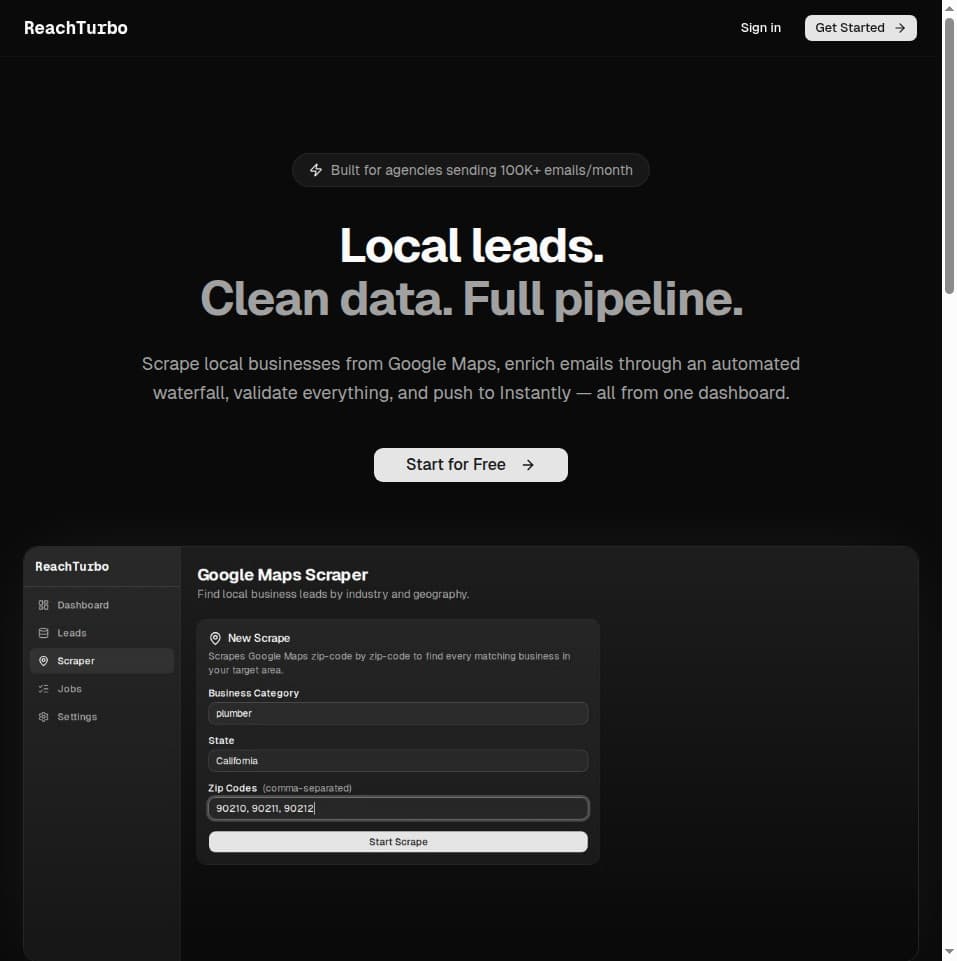This screenshot has height=961, width=957.
Task: Click the ReachTurbo sidebar logo
Action: [x=72, y=566]
